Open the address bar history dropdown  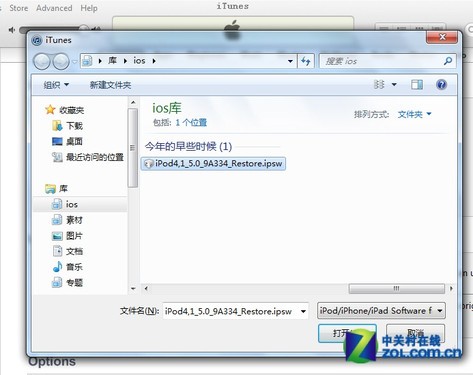[290, 61]
